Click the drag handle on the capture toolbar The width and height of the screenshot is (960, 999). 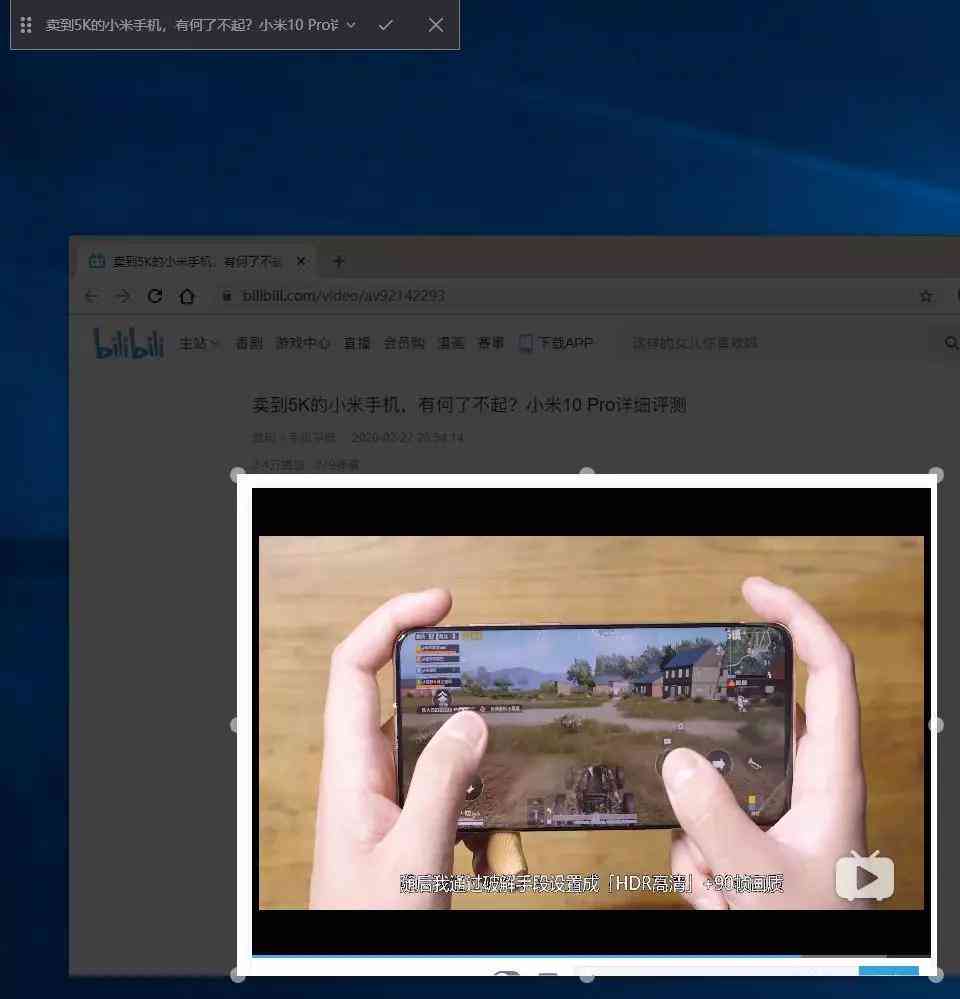point(25,25)
